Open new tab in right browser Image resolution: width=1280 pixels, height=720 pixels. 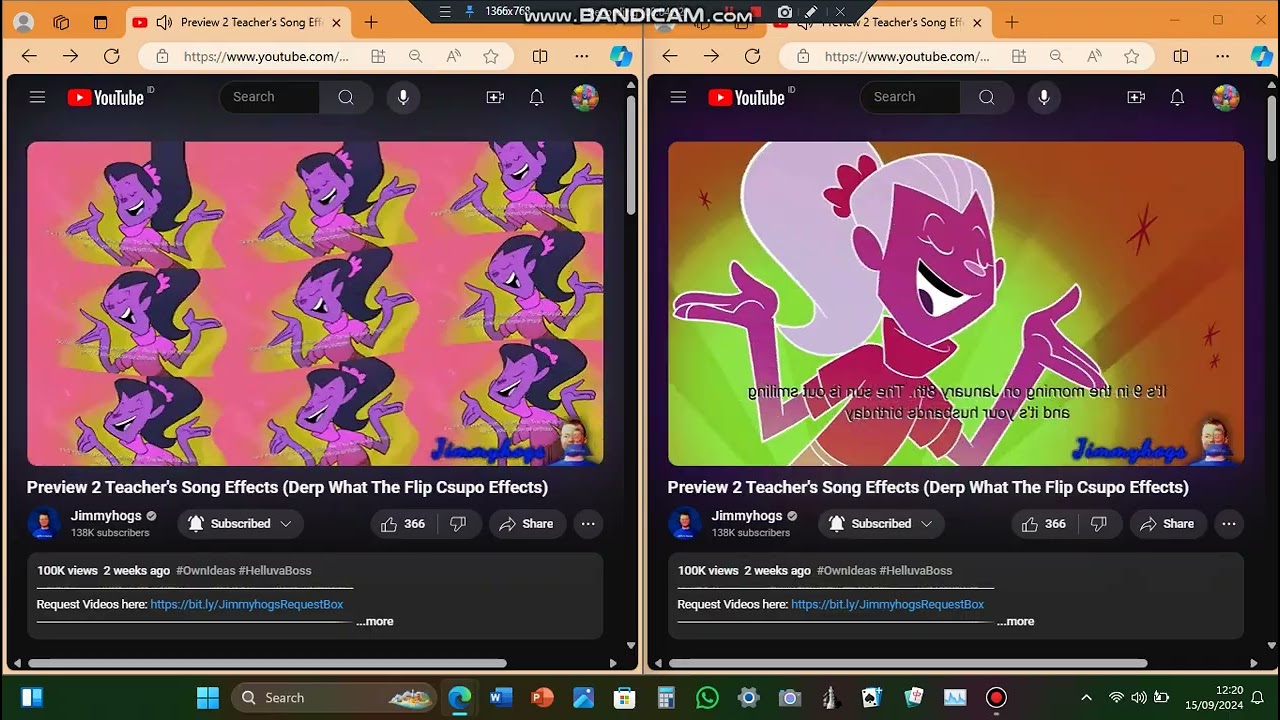click(1012, 22)
